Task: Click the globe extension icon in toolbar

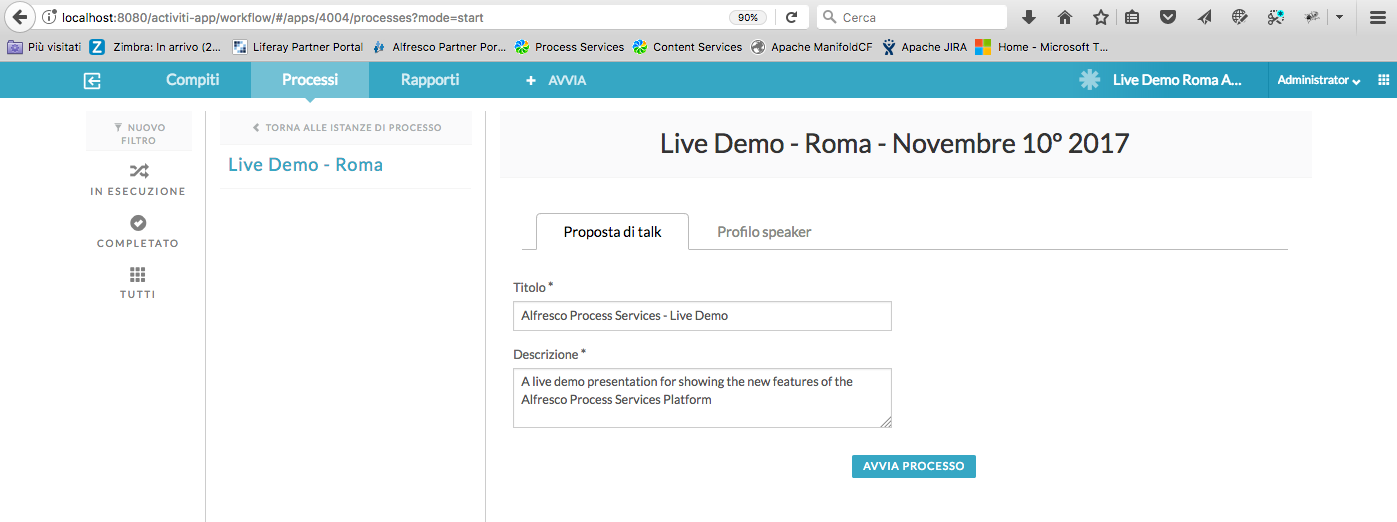Action: (1240, 17)
